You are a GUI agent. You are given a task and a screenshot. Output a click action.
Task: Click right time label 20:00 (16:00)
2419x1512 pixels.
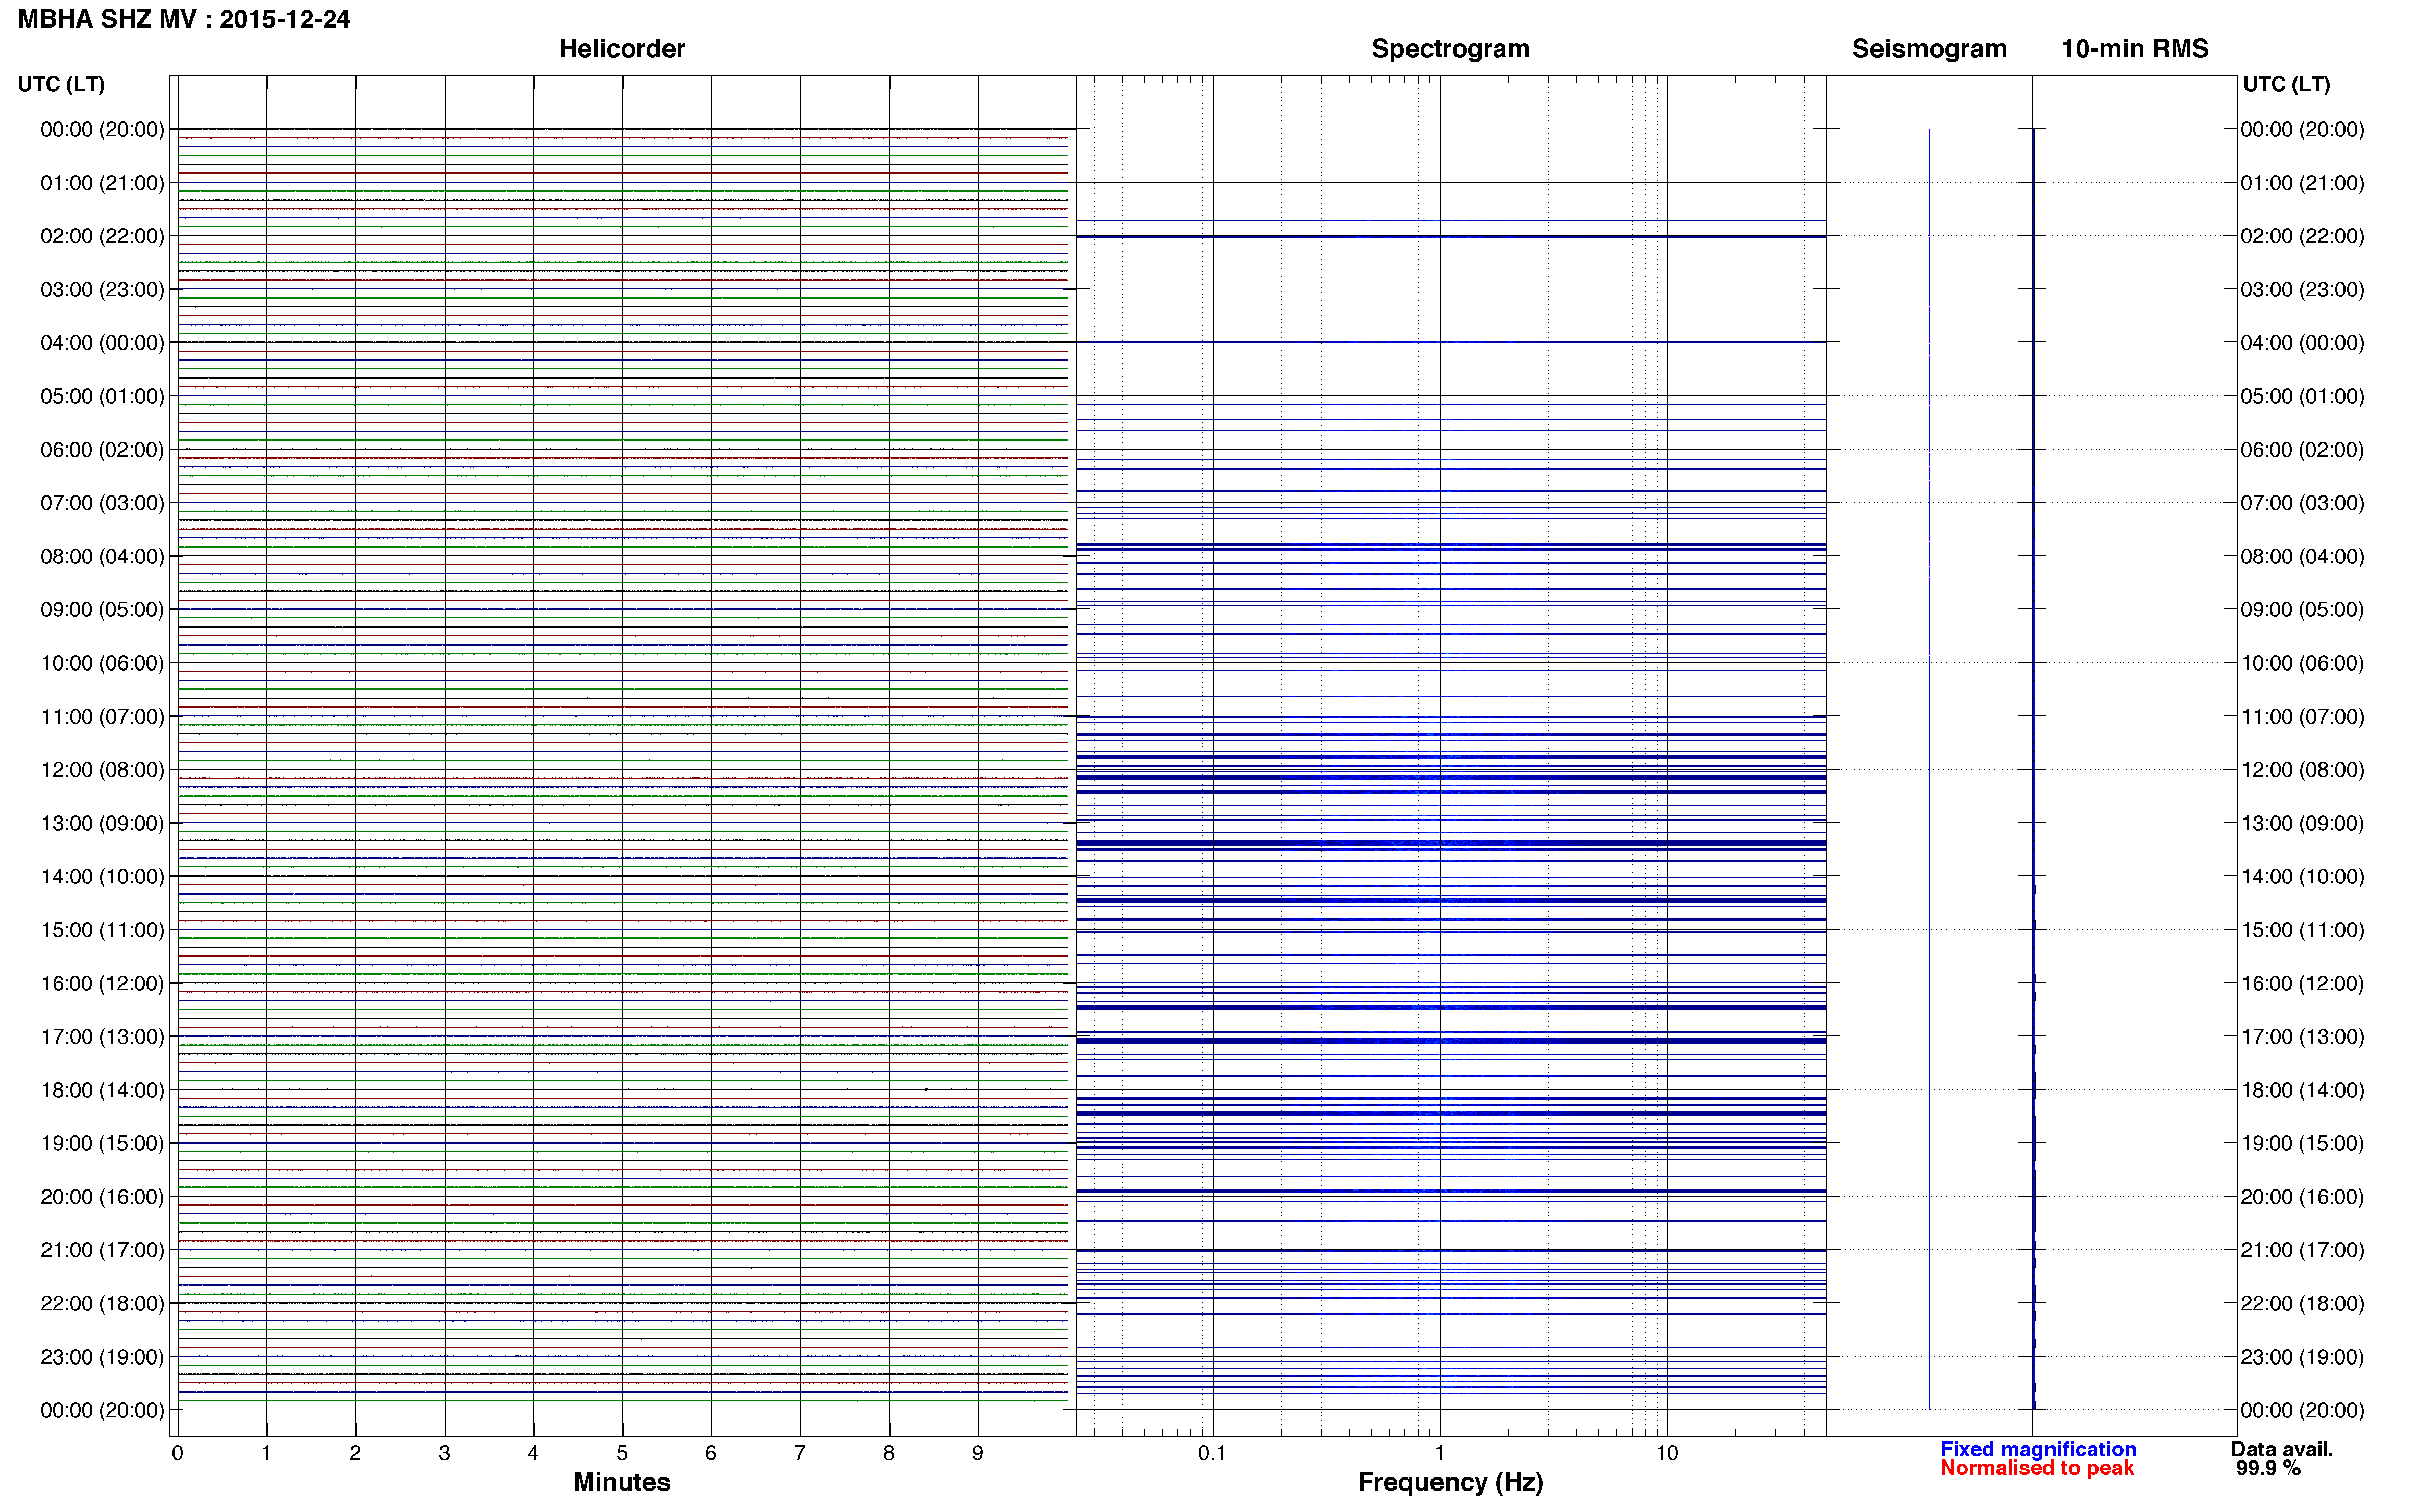point(2302,1197)
